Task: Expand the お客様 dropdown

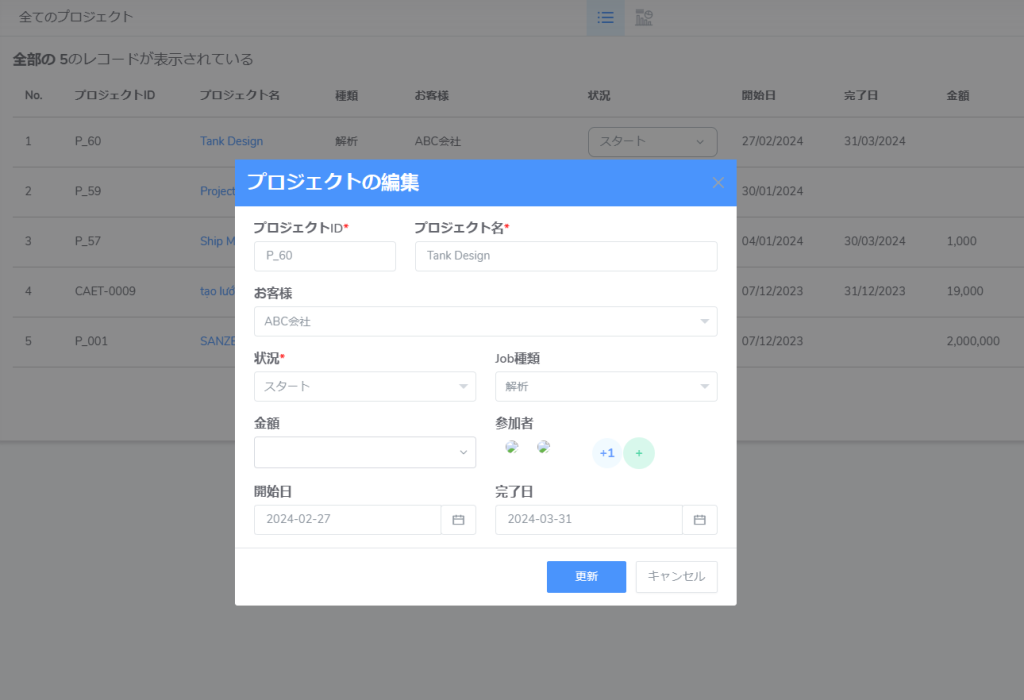Action: click(485, 322)
